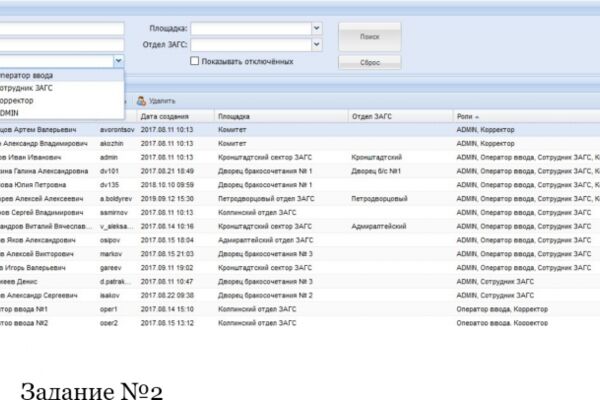Click login oper2

[109, 323]
